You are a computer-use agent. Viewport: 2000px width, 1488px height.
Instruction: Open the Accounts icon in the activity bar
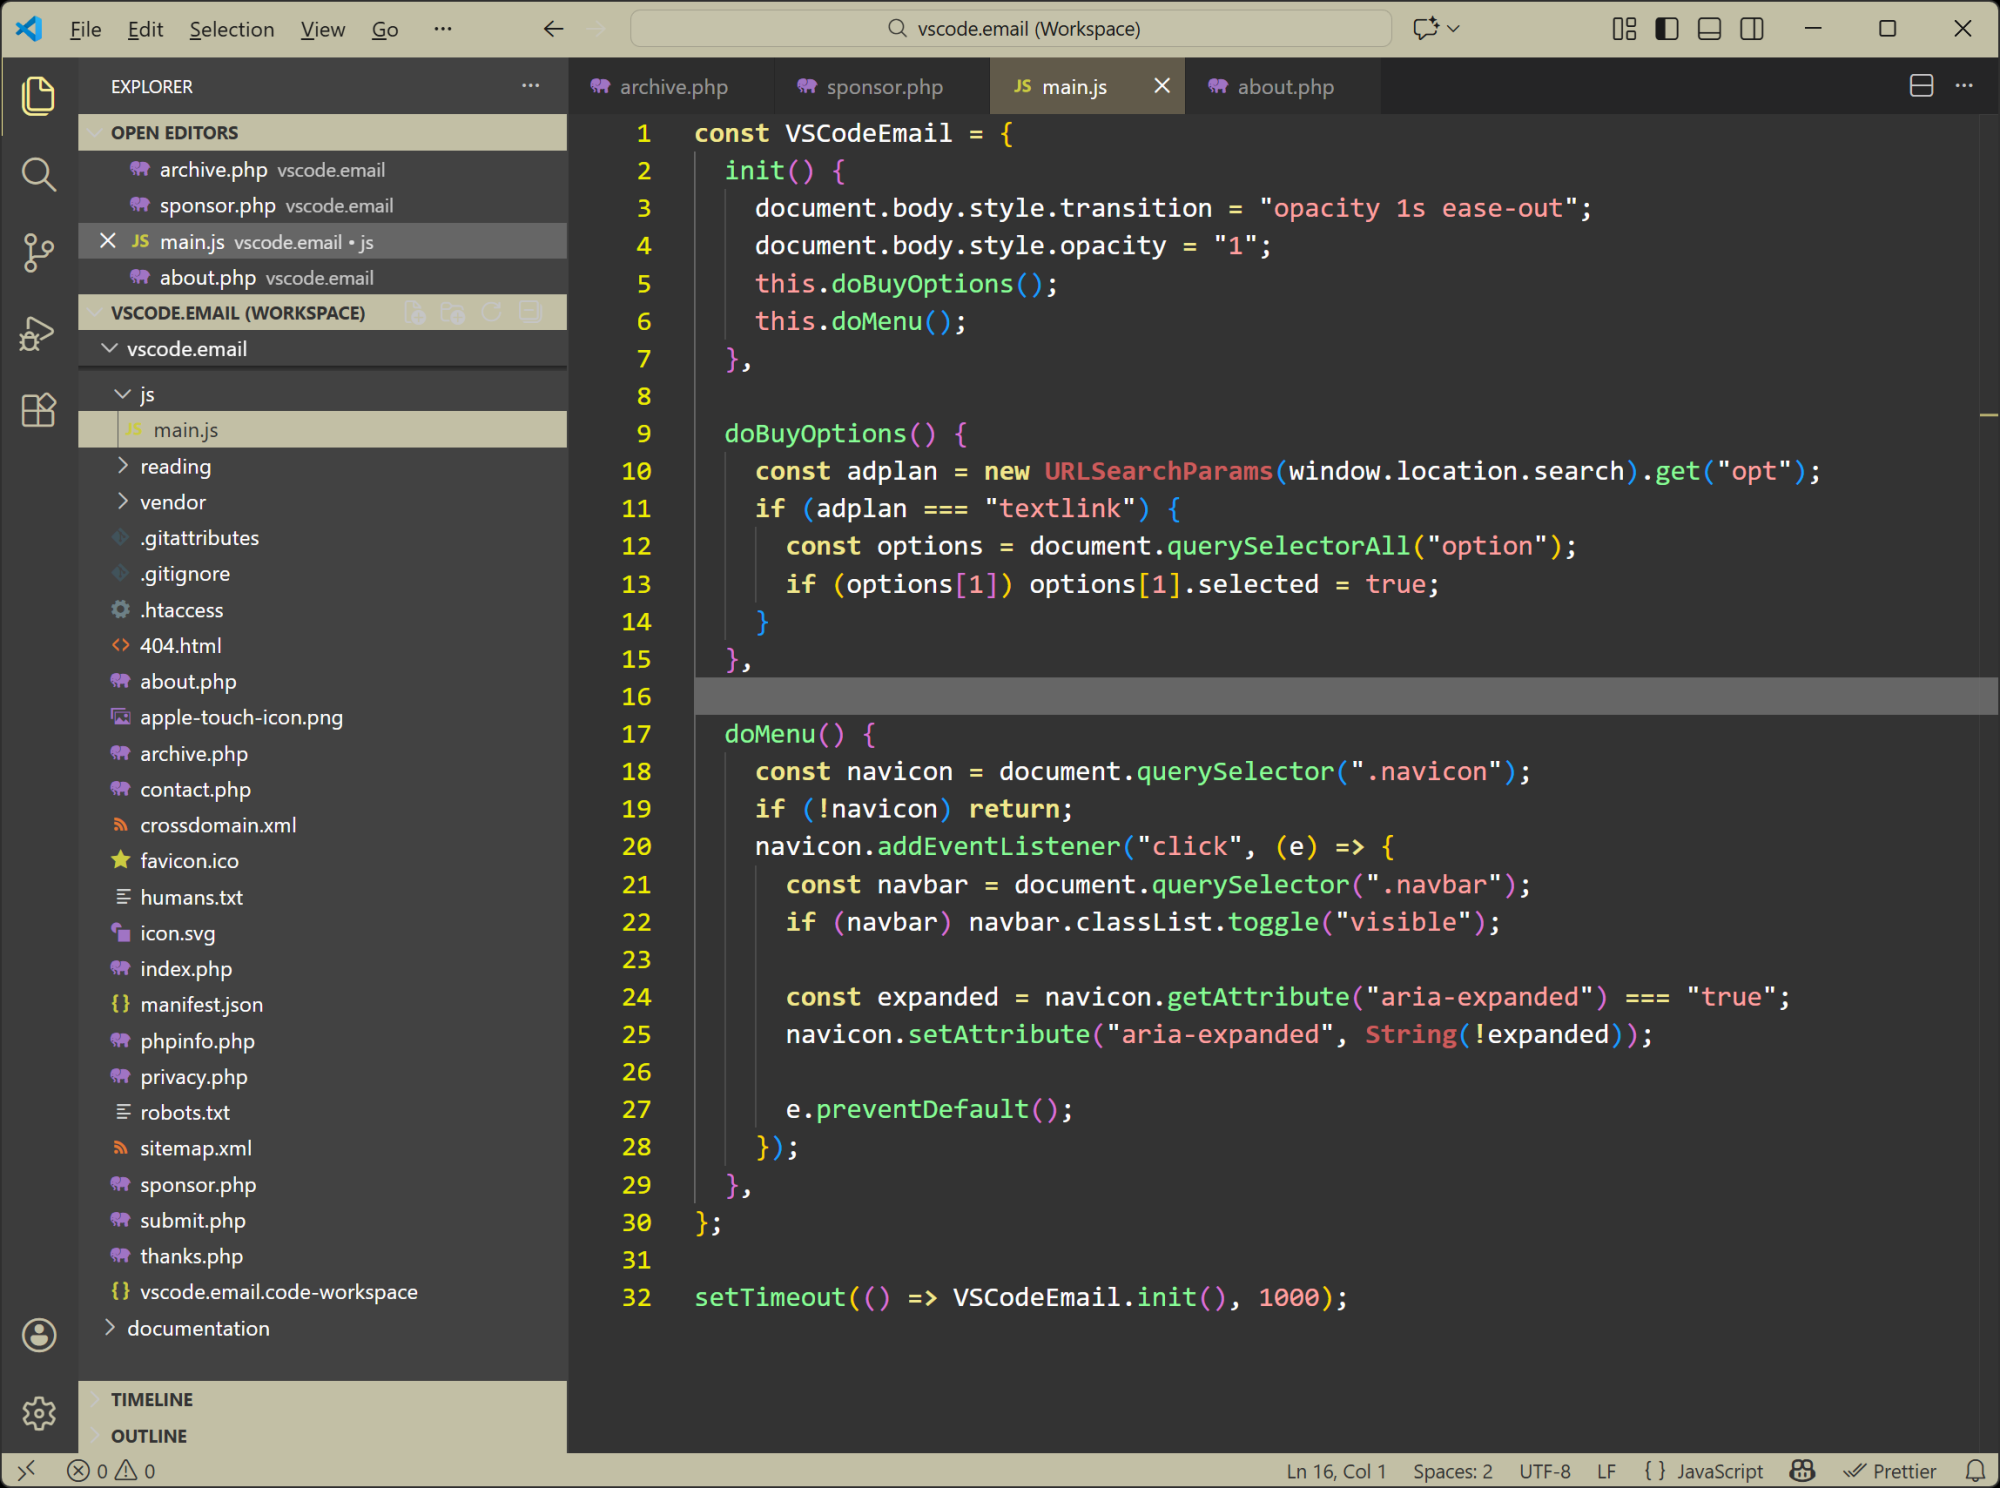(x=38, y=1335)
